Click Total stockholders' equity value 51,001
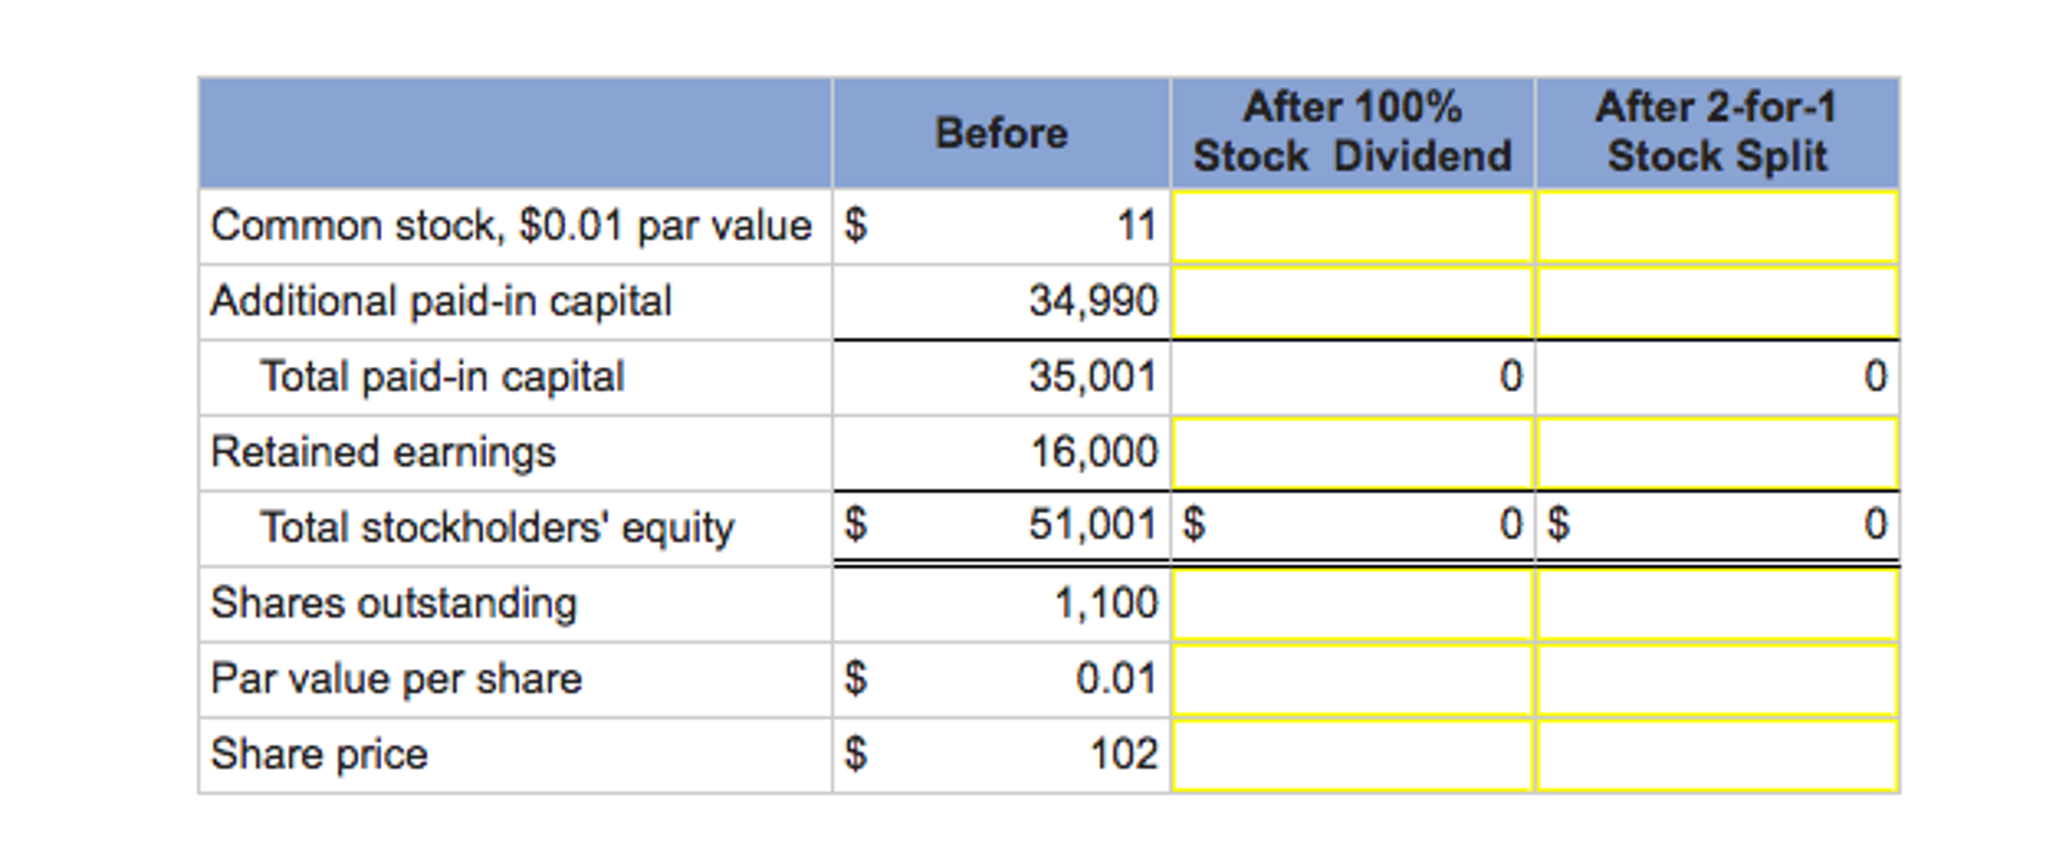 click(x=1093, y=524)
